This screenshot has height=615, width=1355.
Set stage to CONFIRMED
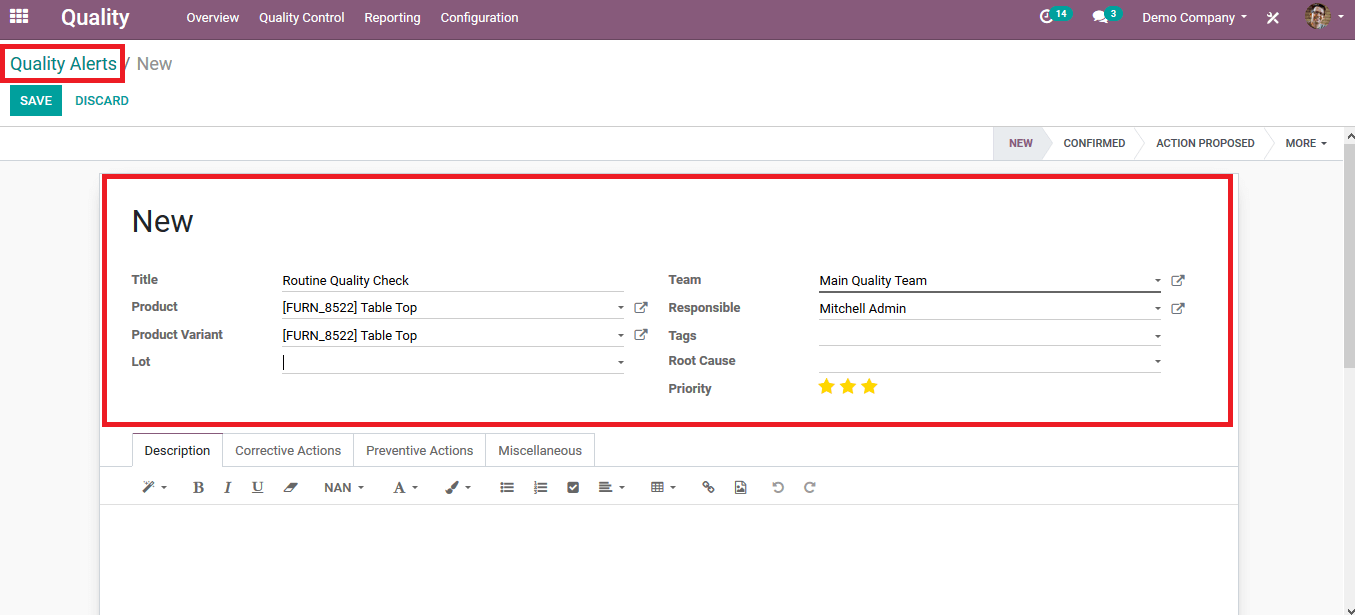tap(1094, 143)
